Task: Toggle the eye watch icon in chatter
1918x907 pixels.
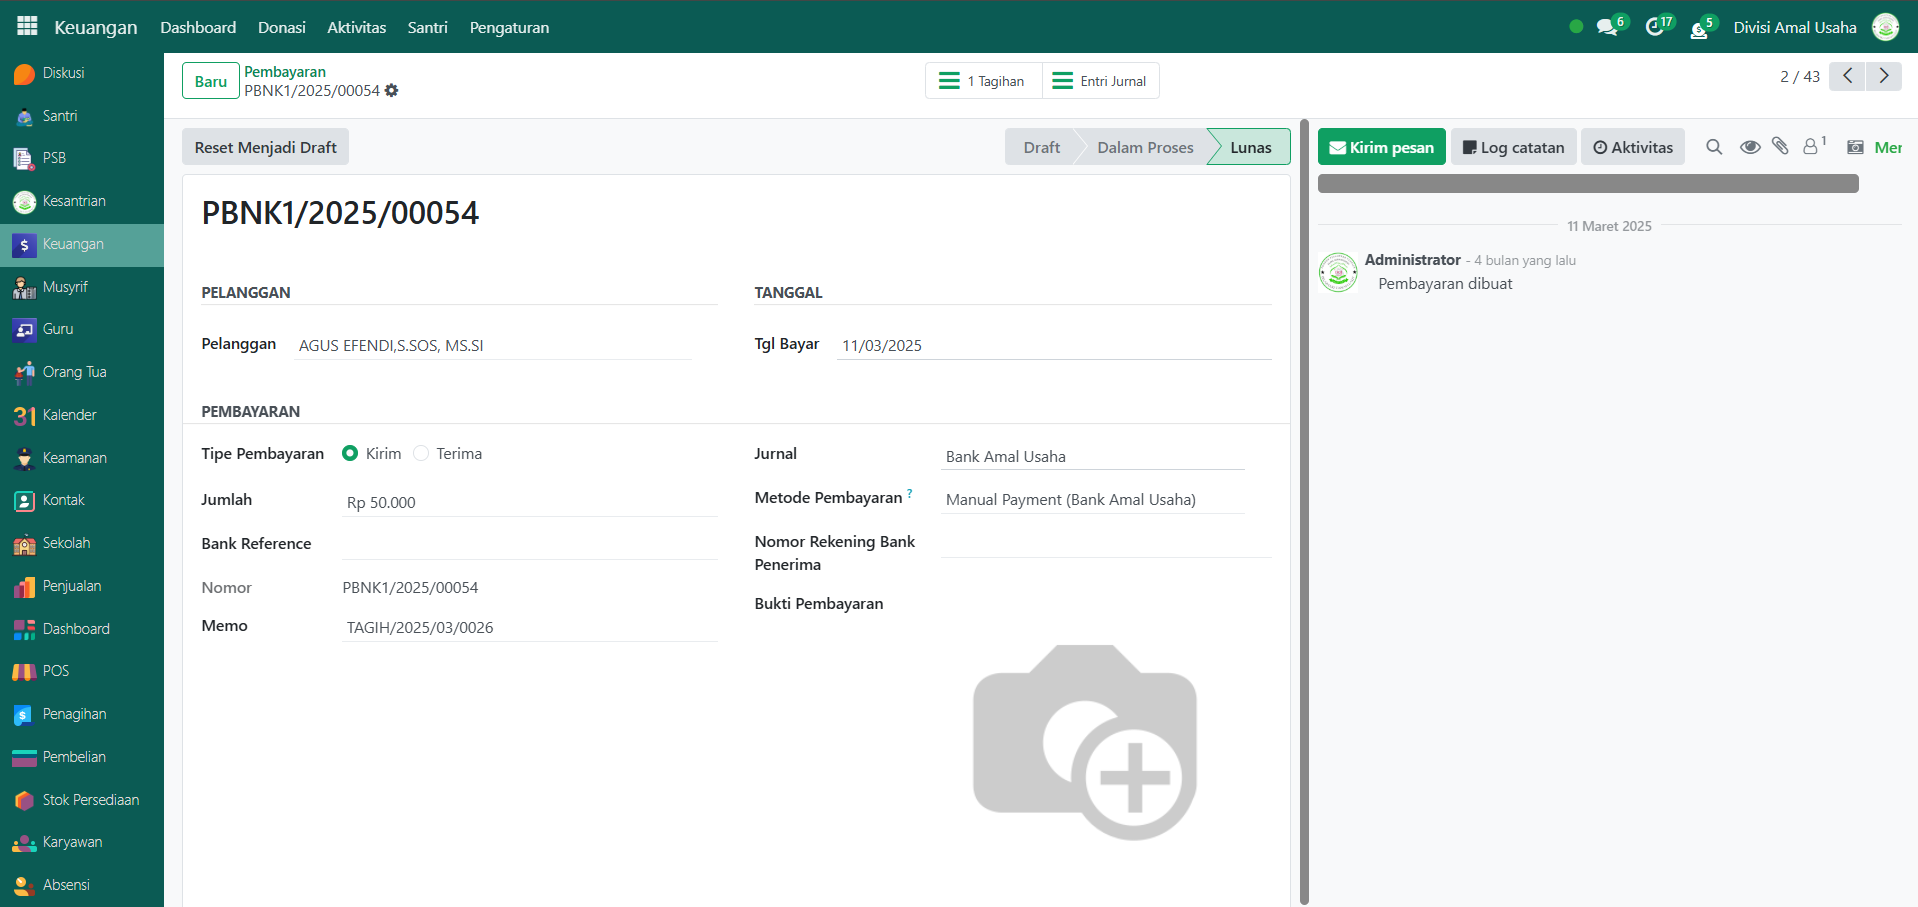Action: tap(1749, 147)
